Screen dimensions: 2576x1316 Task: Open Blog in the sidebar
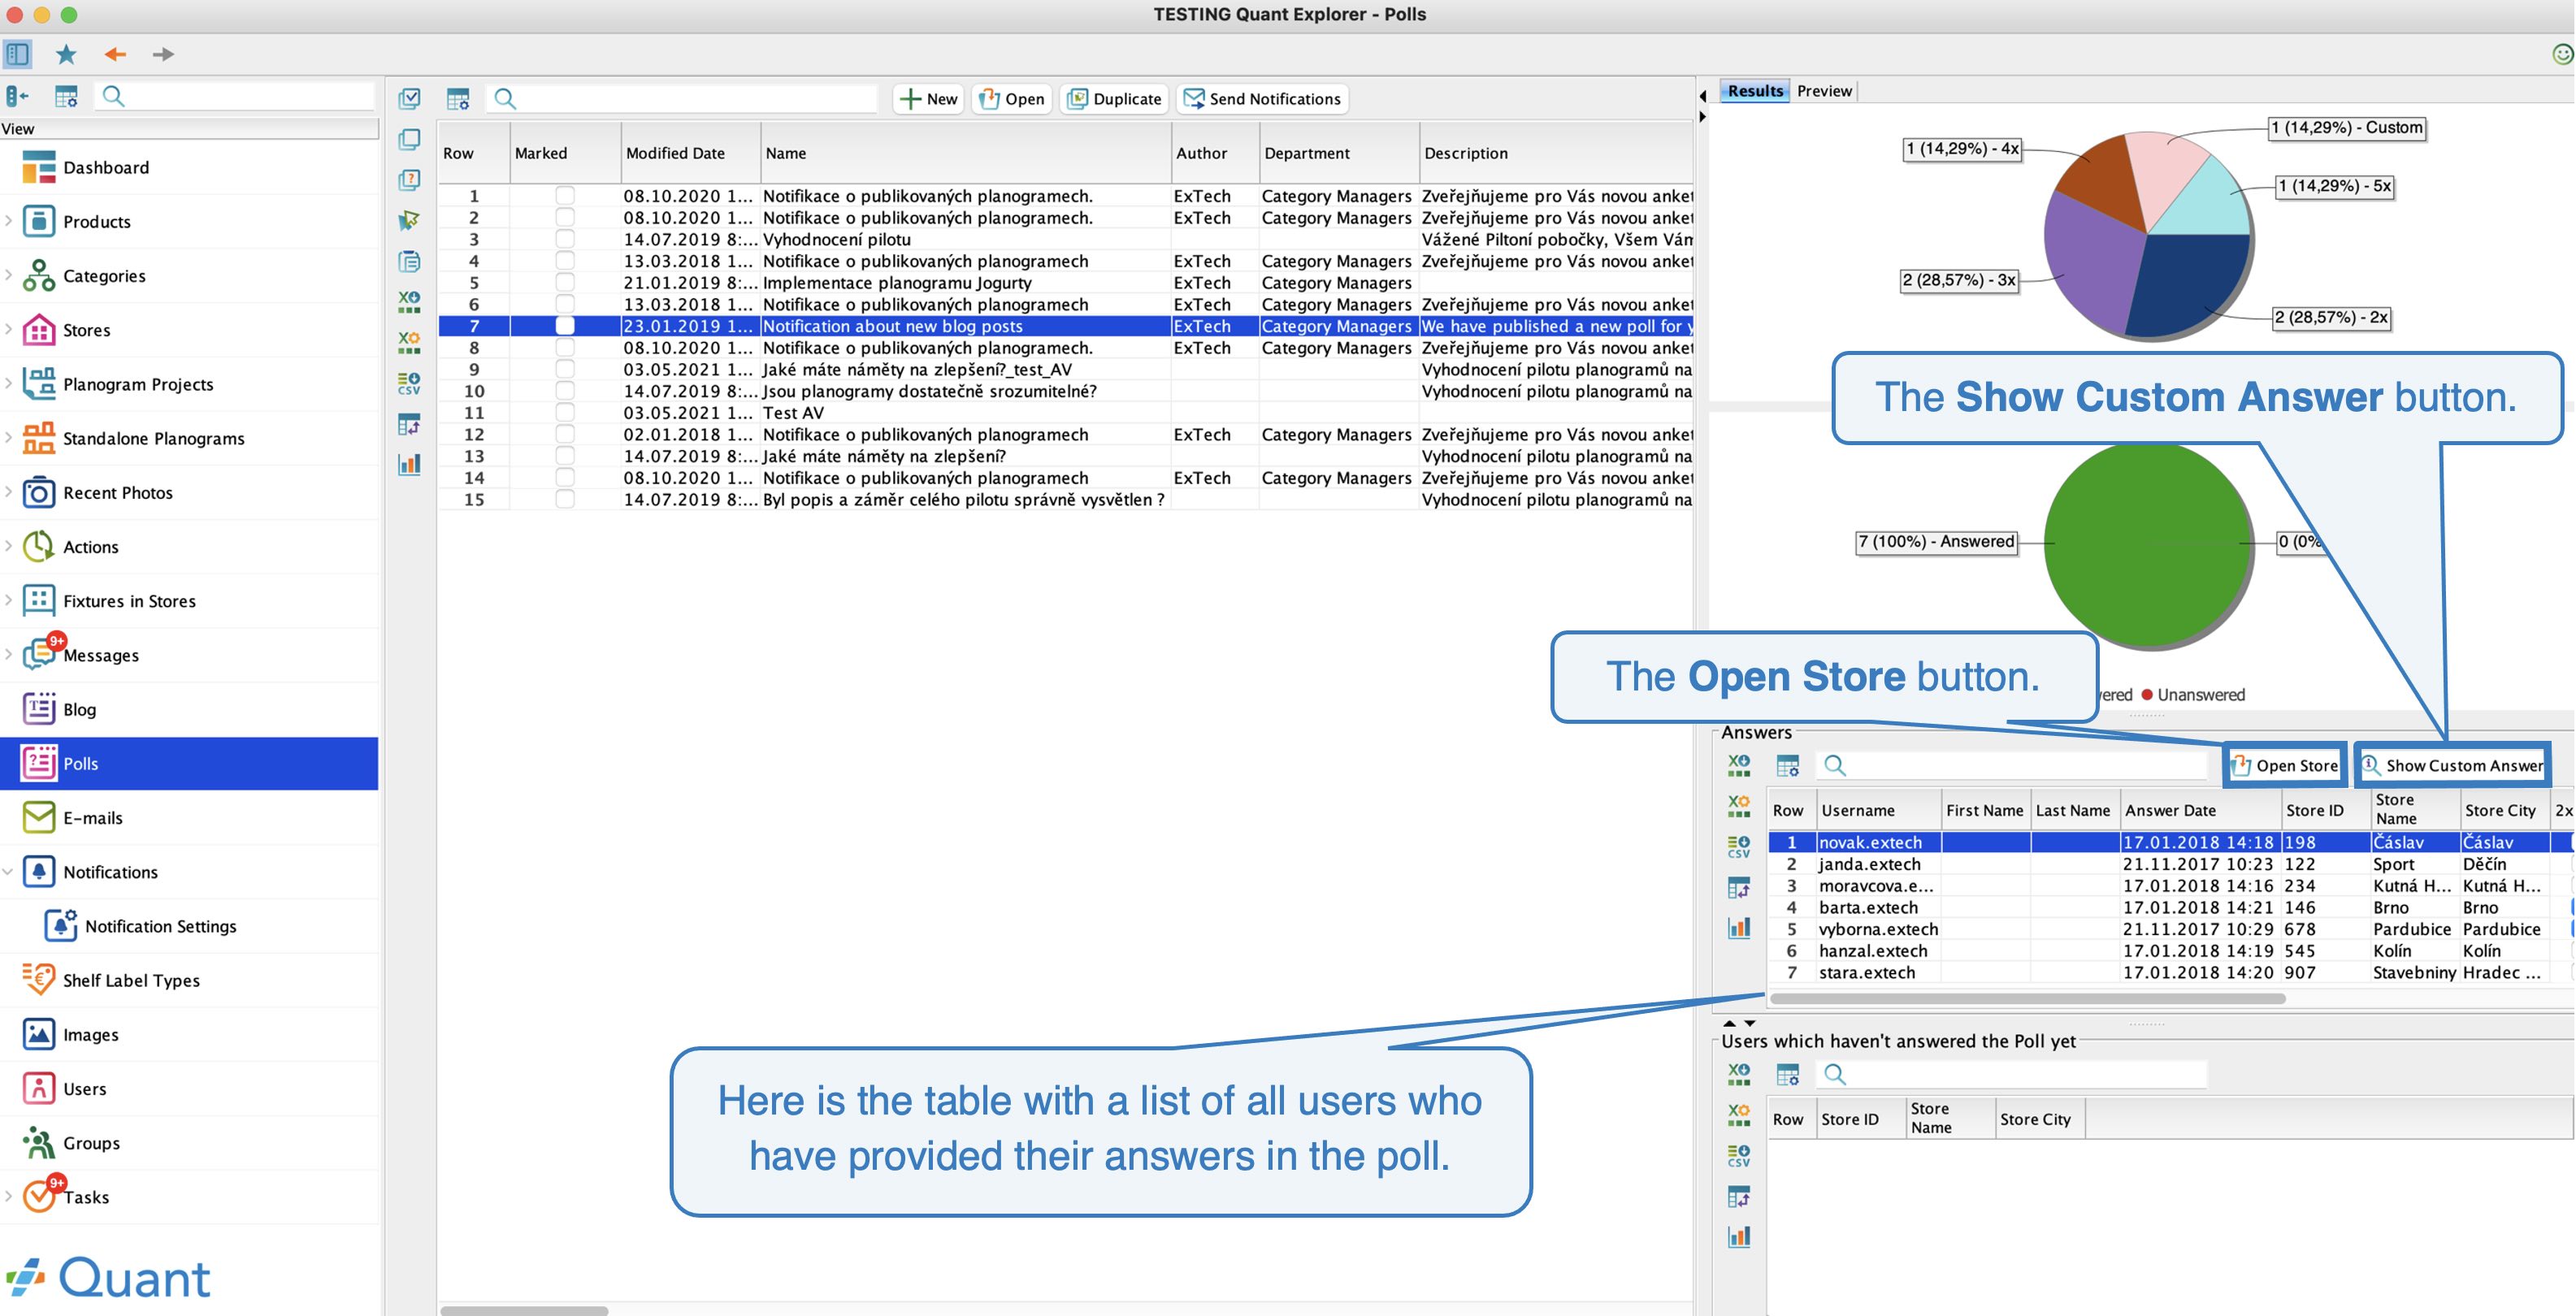pos(190,709)
